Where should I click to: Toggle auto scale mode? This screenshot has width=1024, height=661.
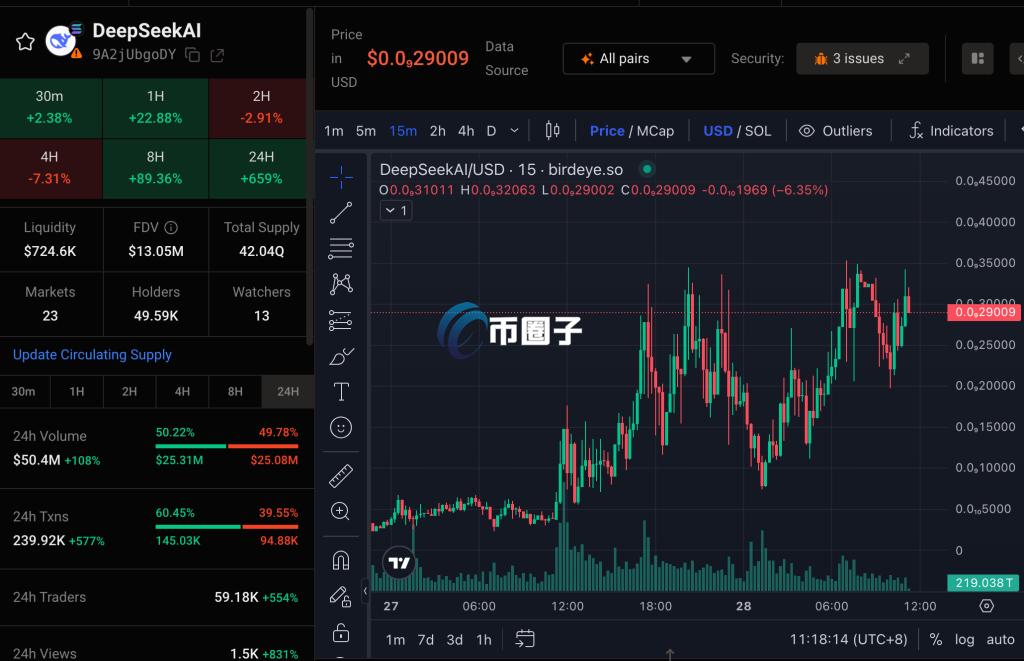[1000, 639]
